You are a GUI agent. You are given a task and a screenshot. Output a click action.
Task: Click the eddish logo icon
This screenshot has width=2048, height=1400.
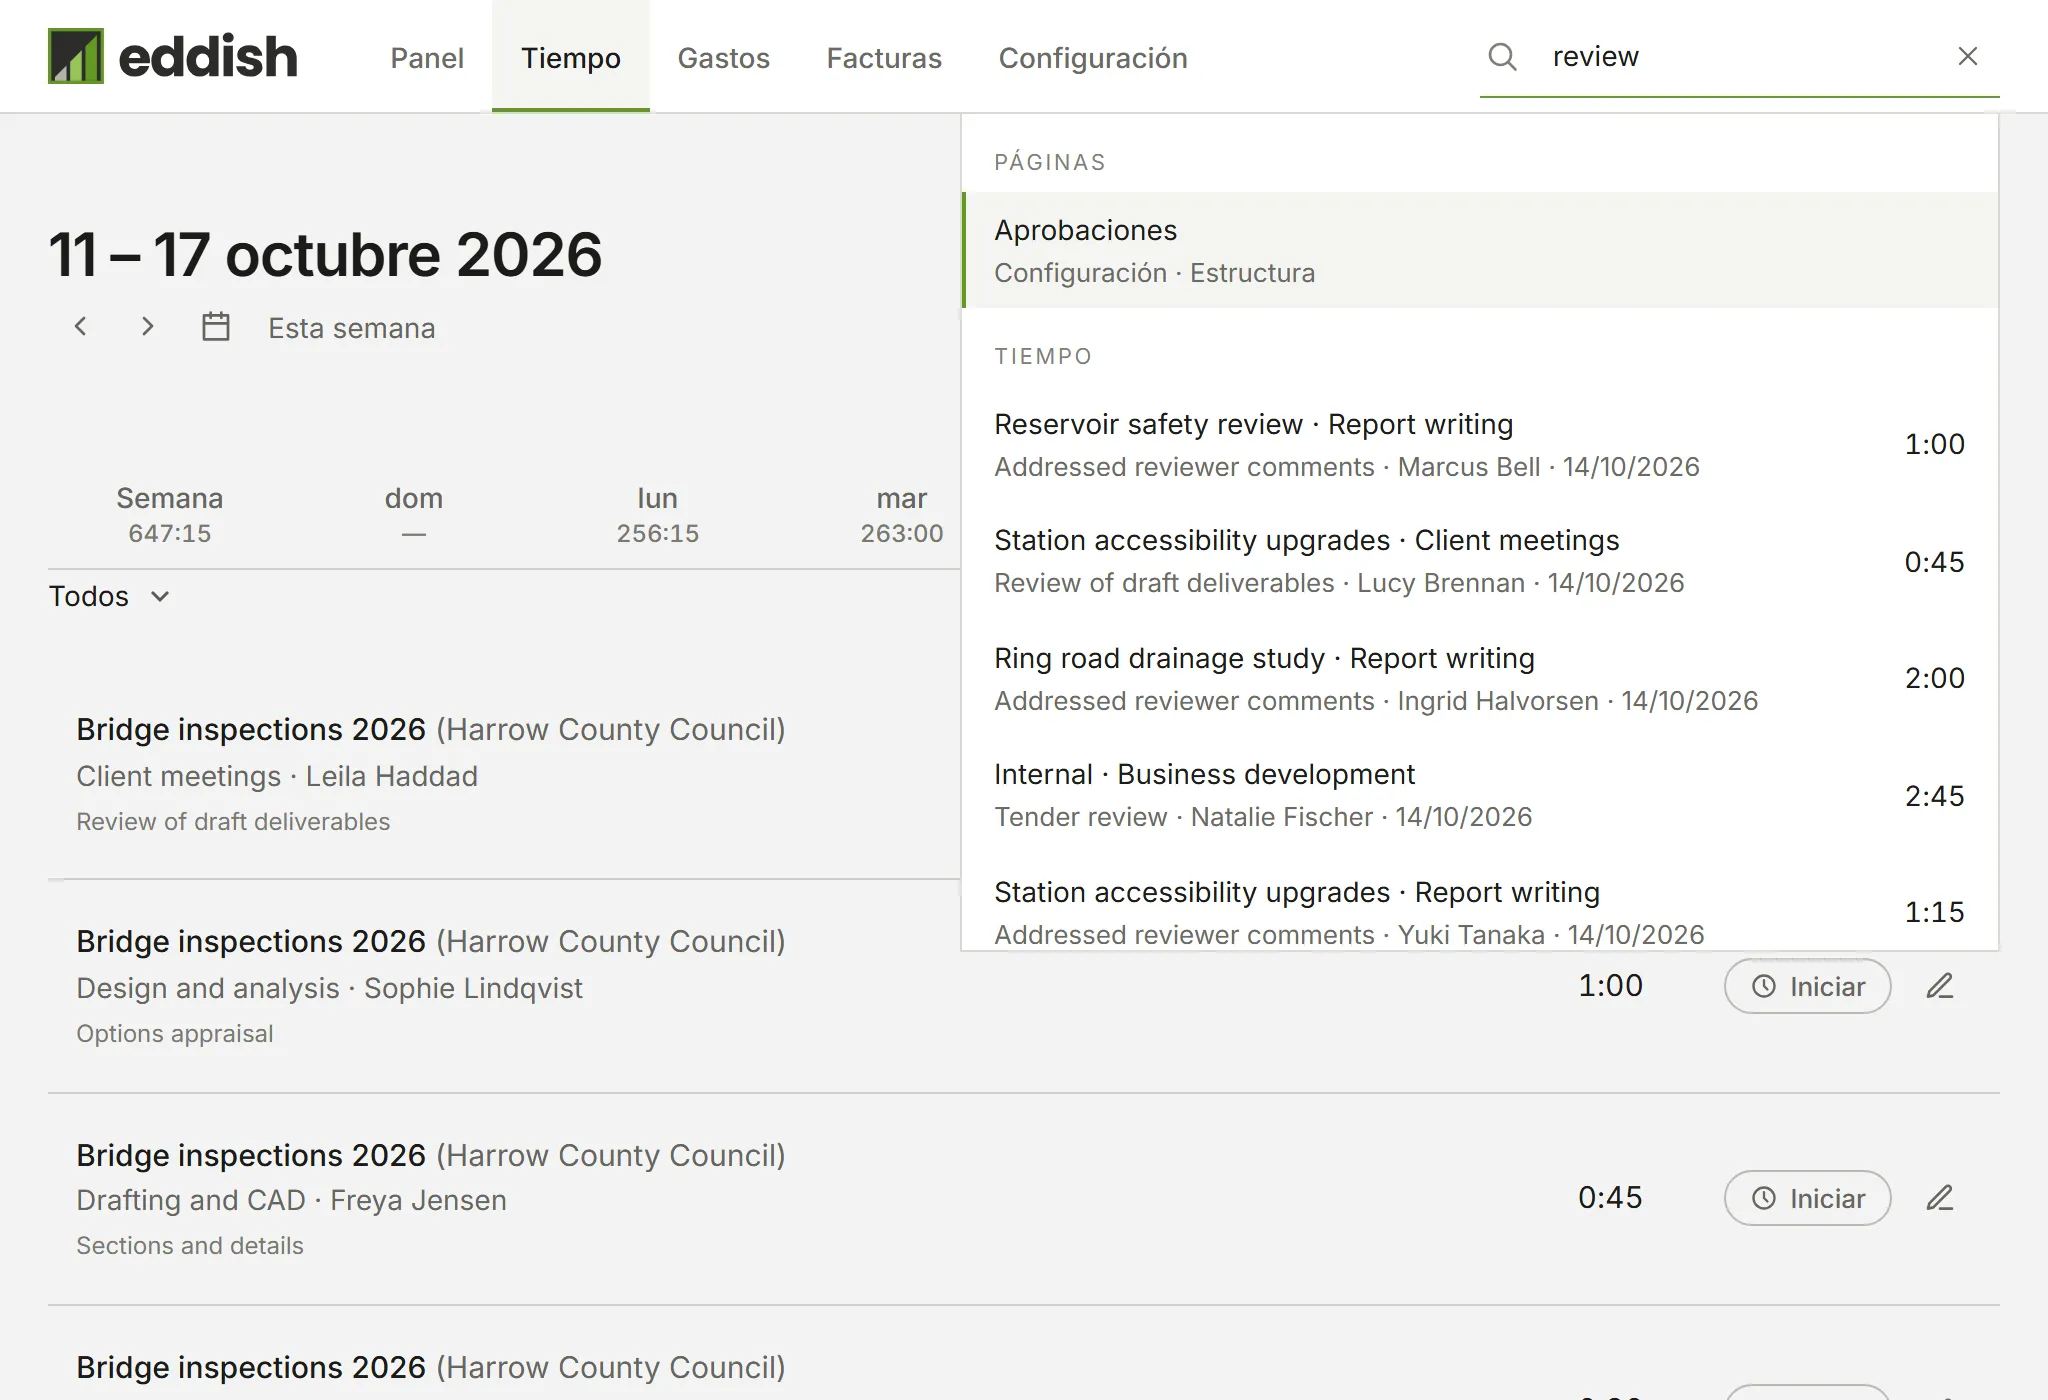pos(76,56)
